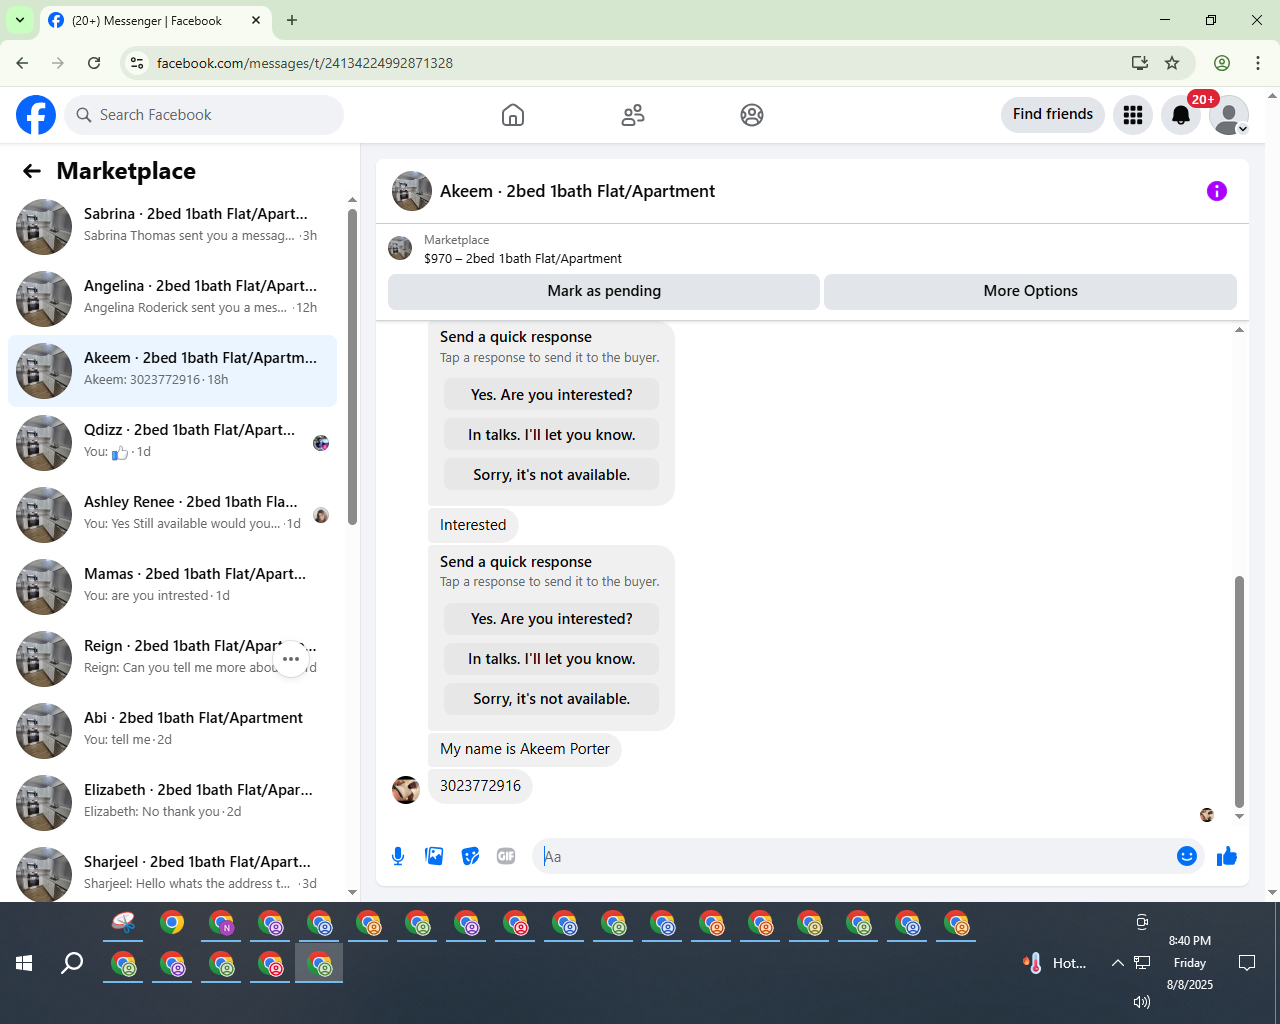View site information icon in address bar
This screenshot has height=1024, width=1280.
[137, 63]
